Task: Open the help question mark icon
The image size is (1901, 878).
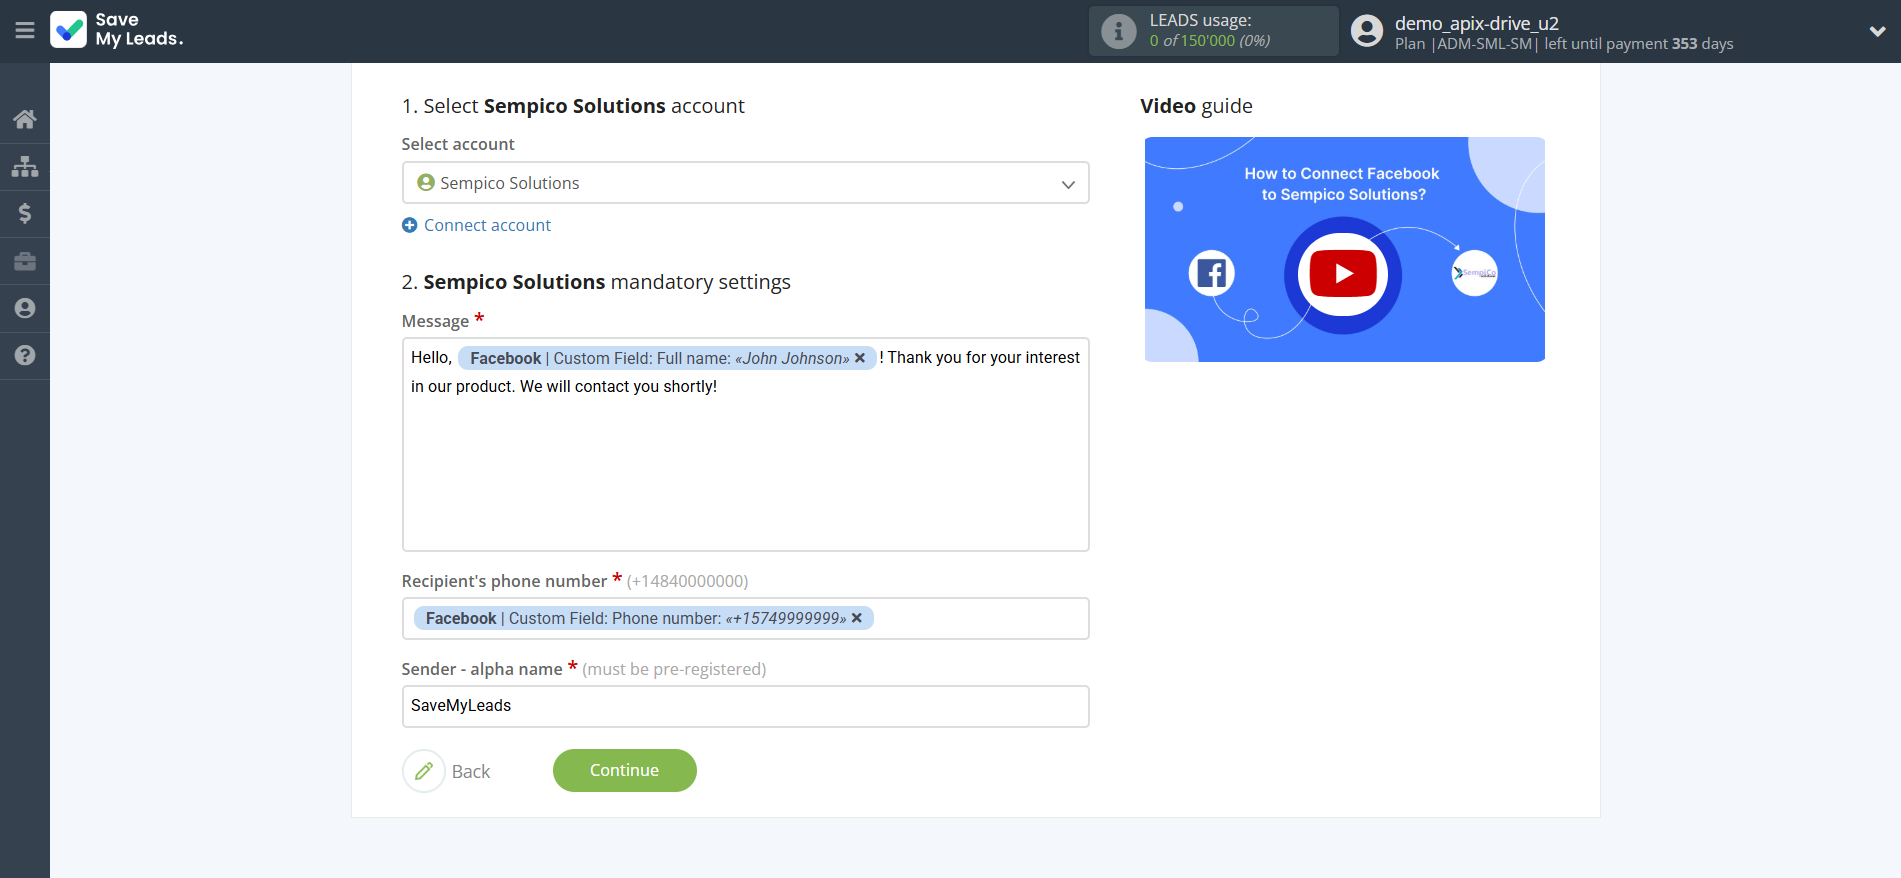Action: (x=25, y=355)
